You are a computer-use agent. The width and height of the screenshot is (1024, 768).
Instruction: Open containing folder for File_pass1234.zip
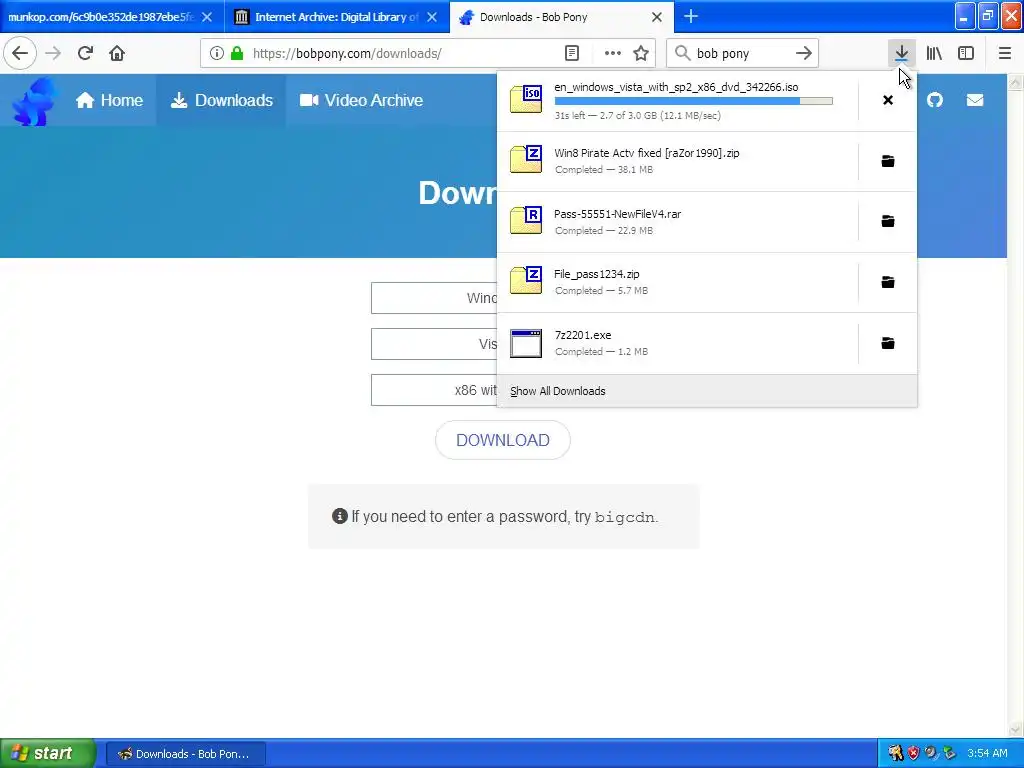click(x=888, y=282)
